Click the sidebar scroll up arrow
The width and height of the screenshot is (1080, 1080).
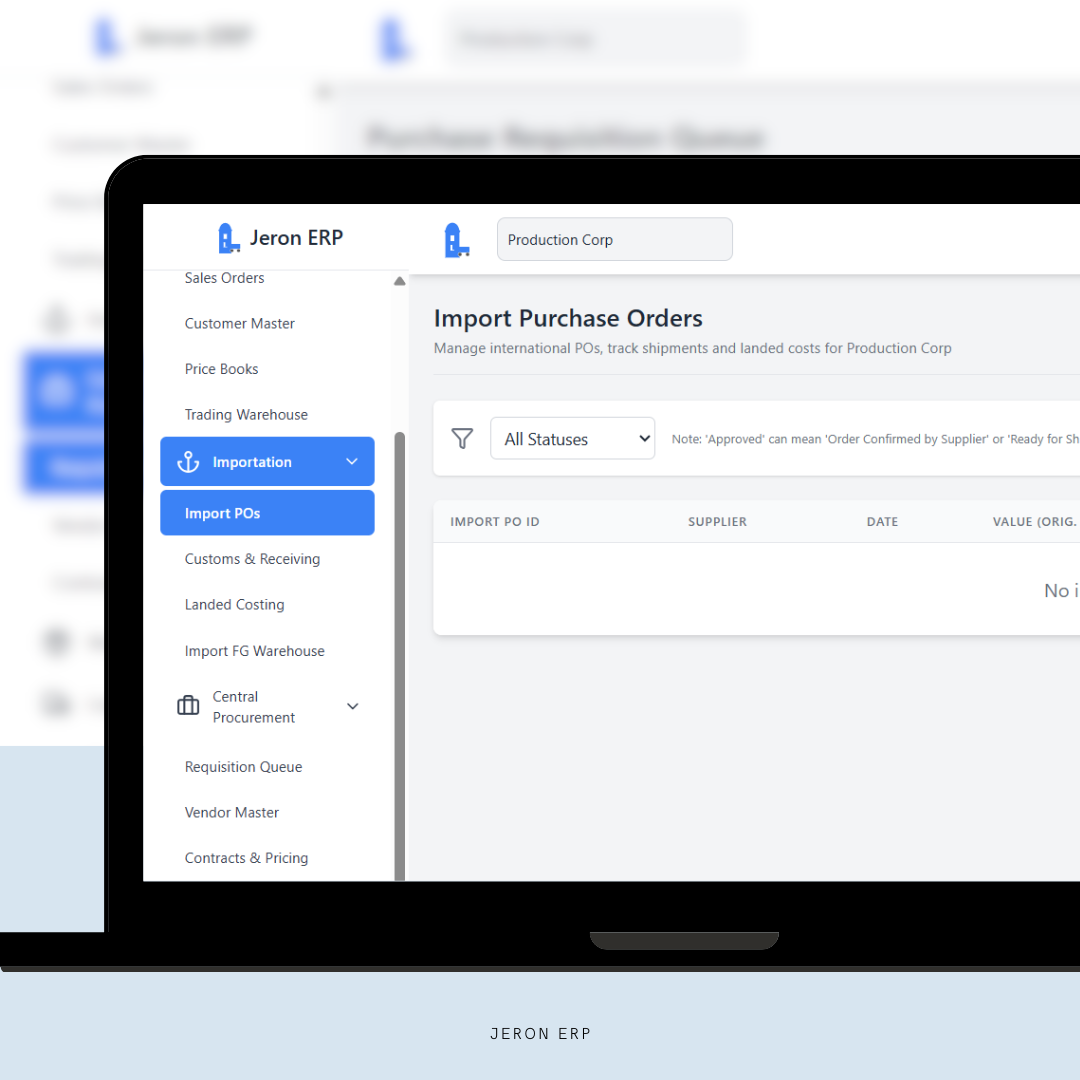[400, 282]
